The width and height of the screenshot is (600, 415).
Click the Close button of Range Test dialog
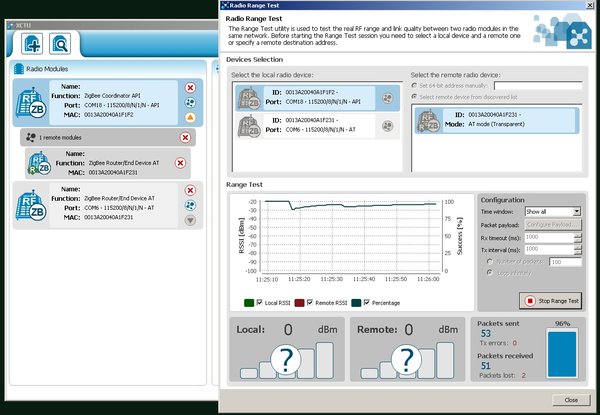pyautogui.click(x=571, y=400)
